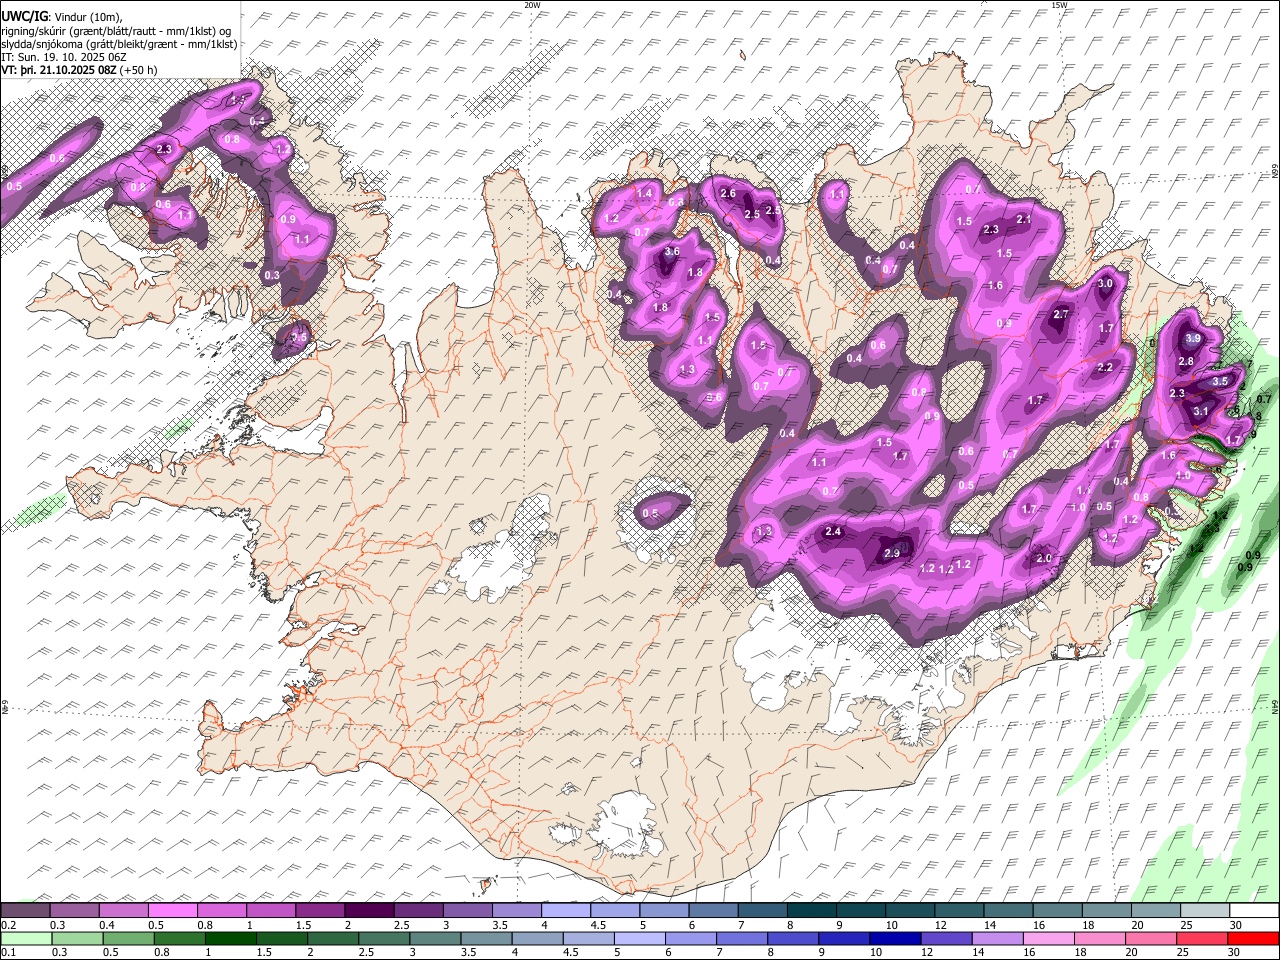Click the 3.9 precipitation value on the map
This screenshot has height=960, width=1280.
click(1193, 339)
